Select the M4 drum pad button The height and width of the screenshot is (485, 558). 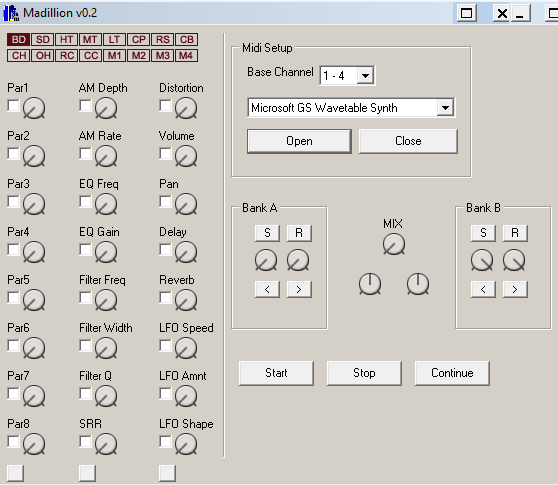tap(186, 56)
